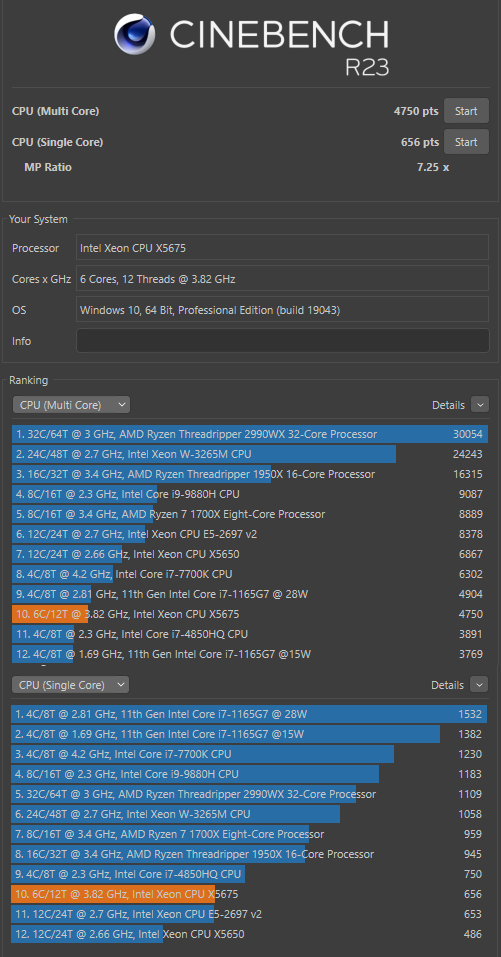Expand Details arrow in Single Core ranking

click(479, 685)
